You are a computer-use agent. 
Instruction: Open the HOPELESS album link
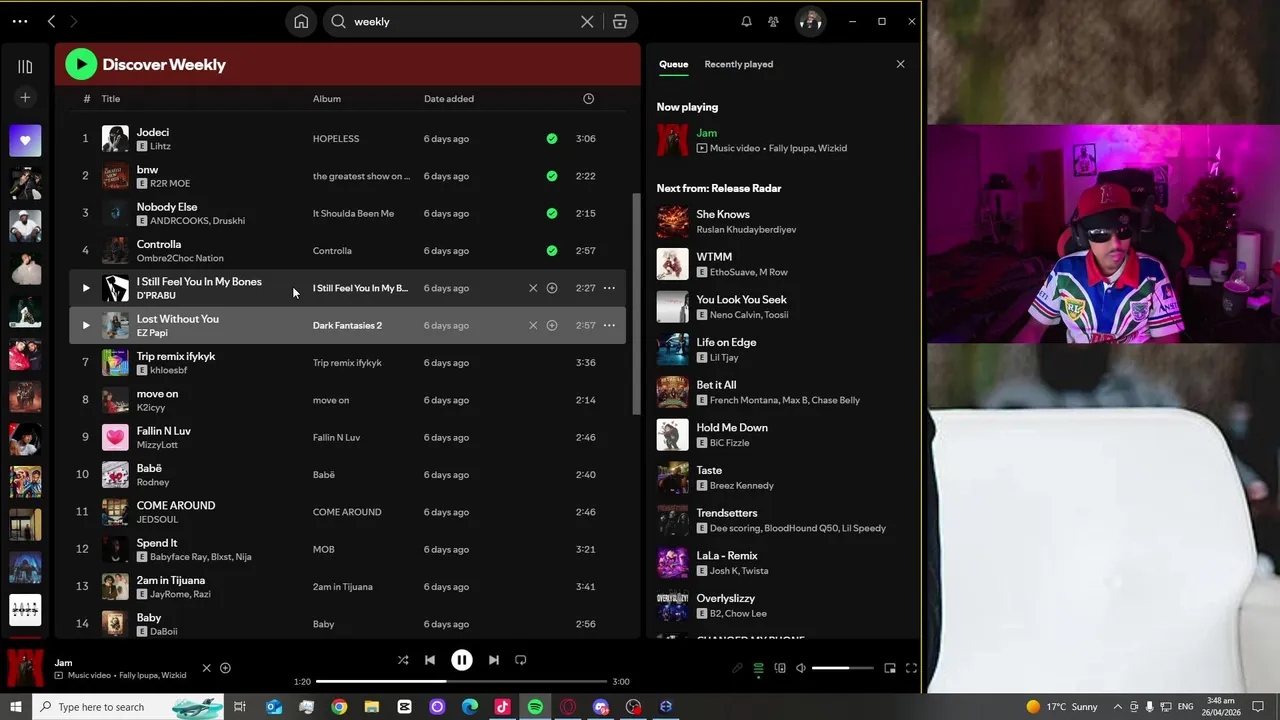[x=336, y=139]
